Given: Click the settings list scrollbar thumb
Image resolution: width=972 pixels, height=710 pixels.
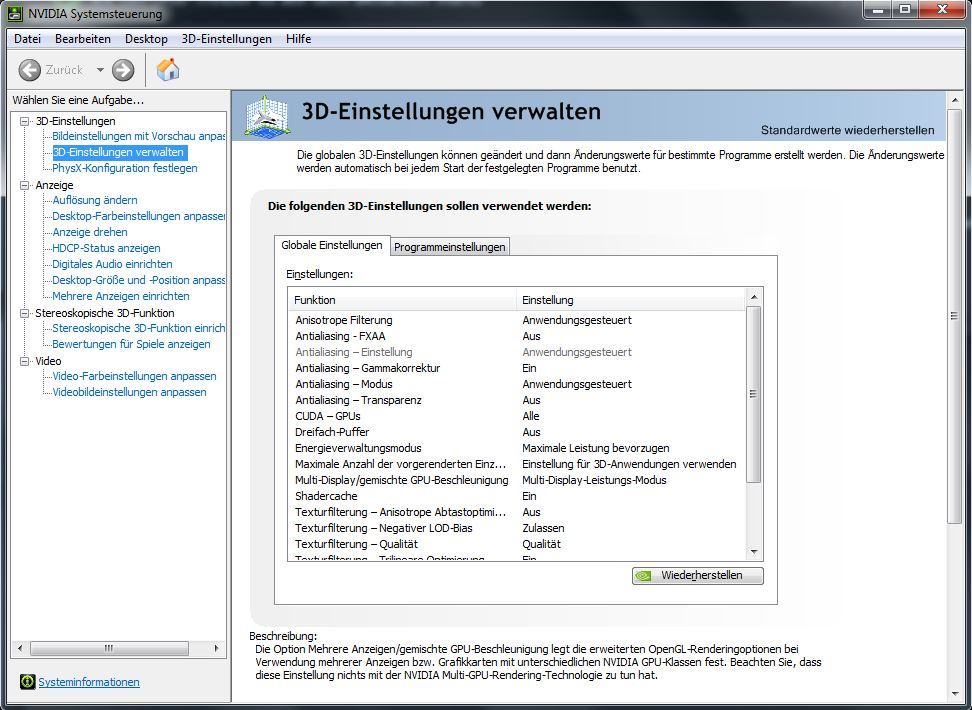Looking at the screenshot, I should coord(754,394).
